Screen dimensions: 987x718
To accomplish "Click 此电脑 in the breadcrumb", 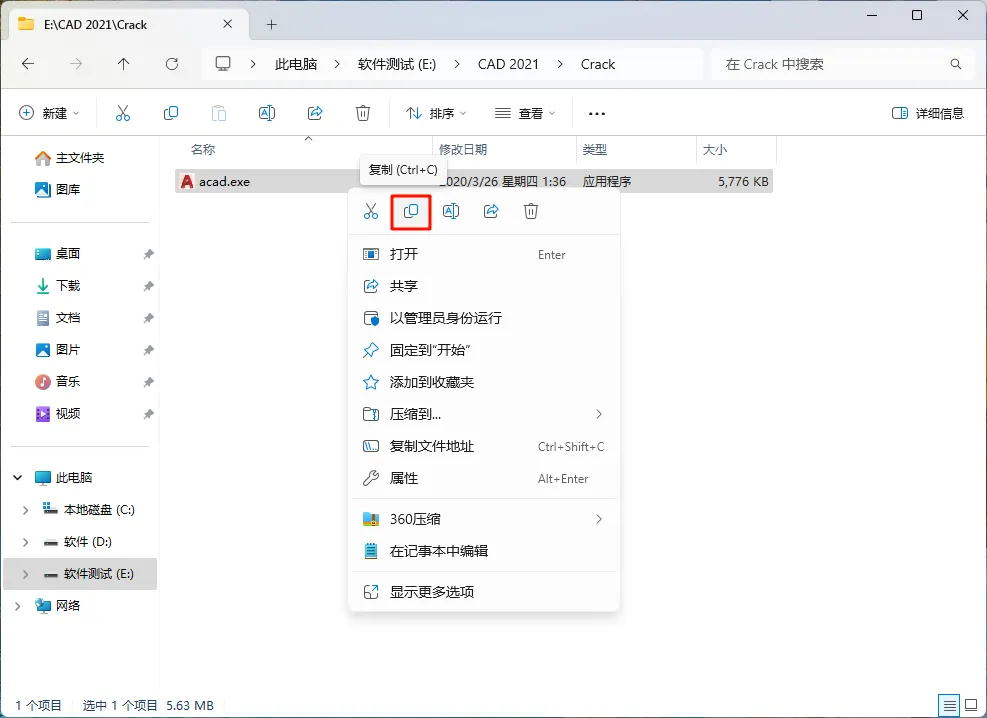I will 296,64.
